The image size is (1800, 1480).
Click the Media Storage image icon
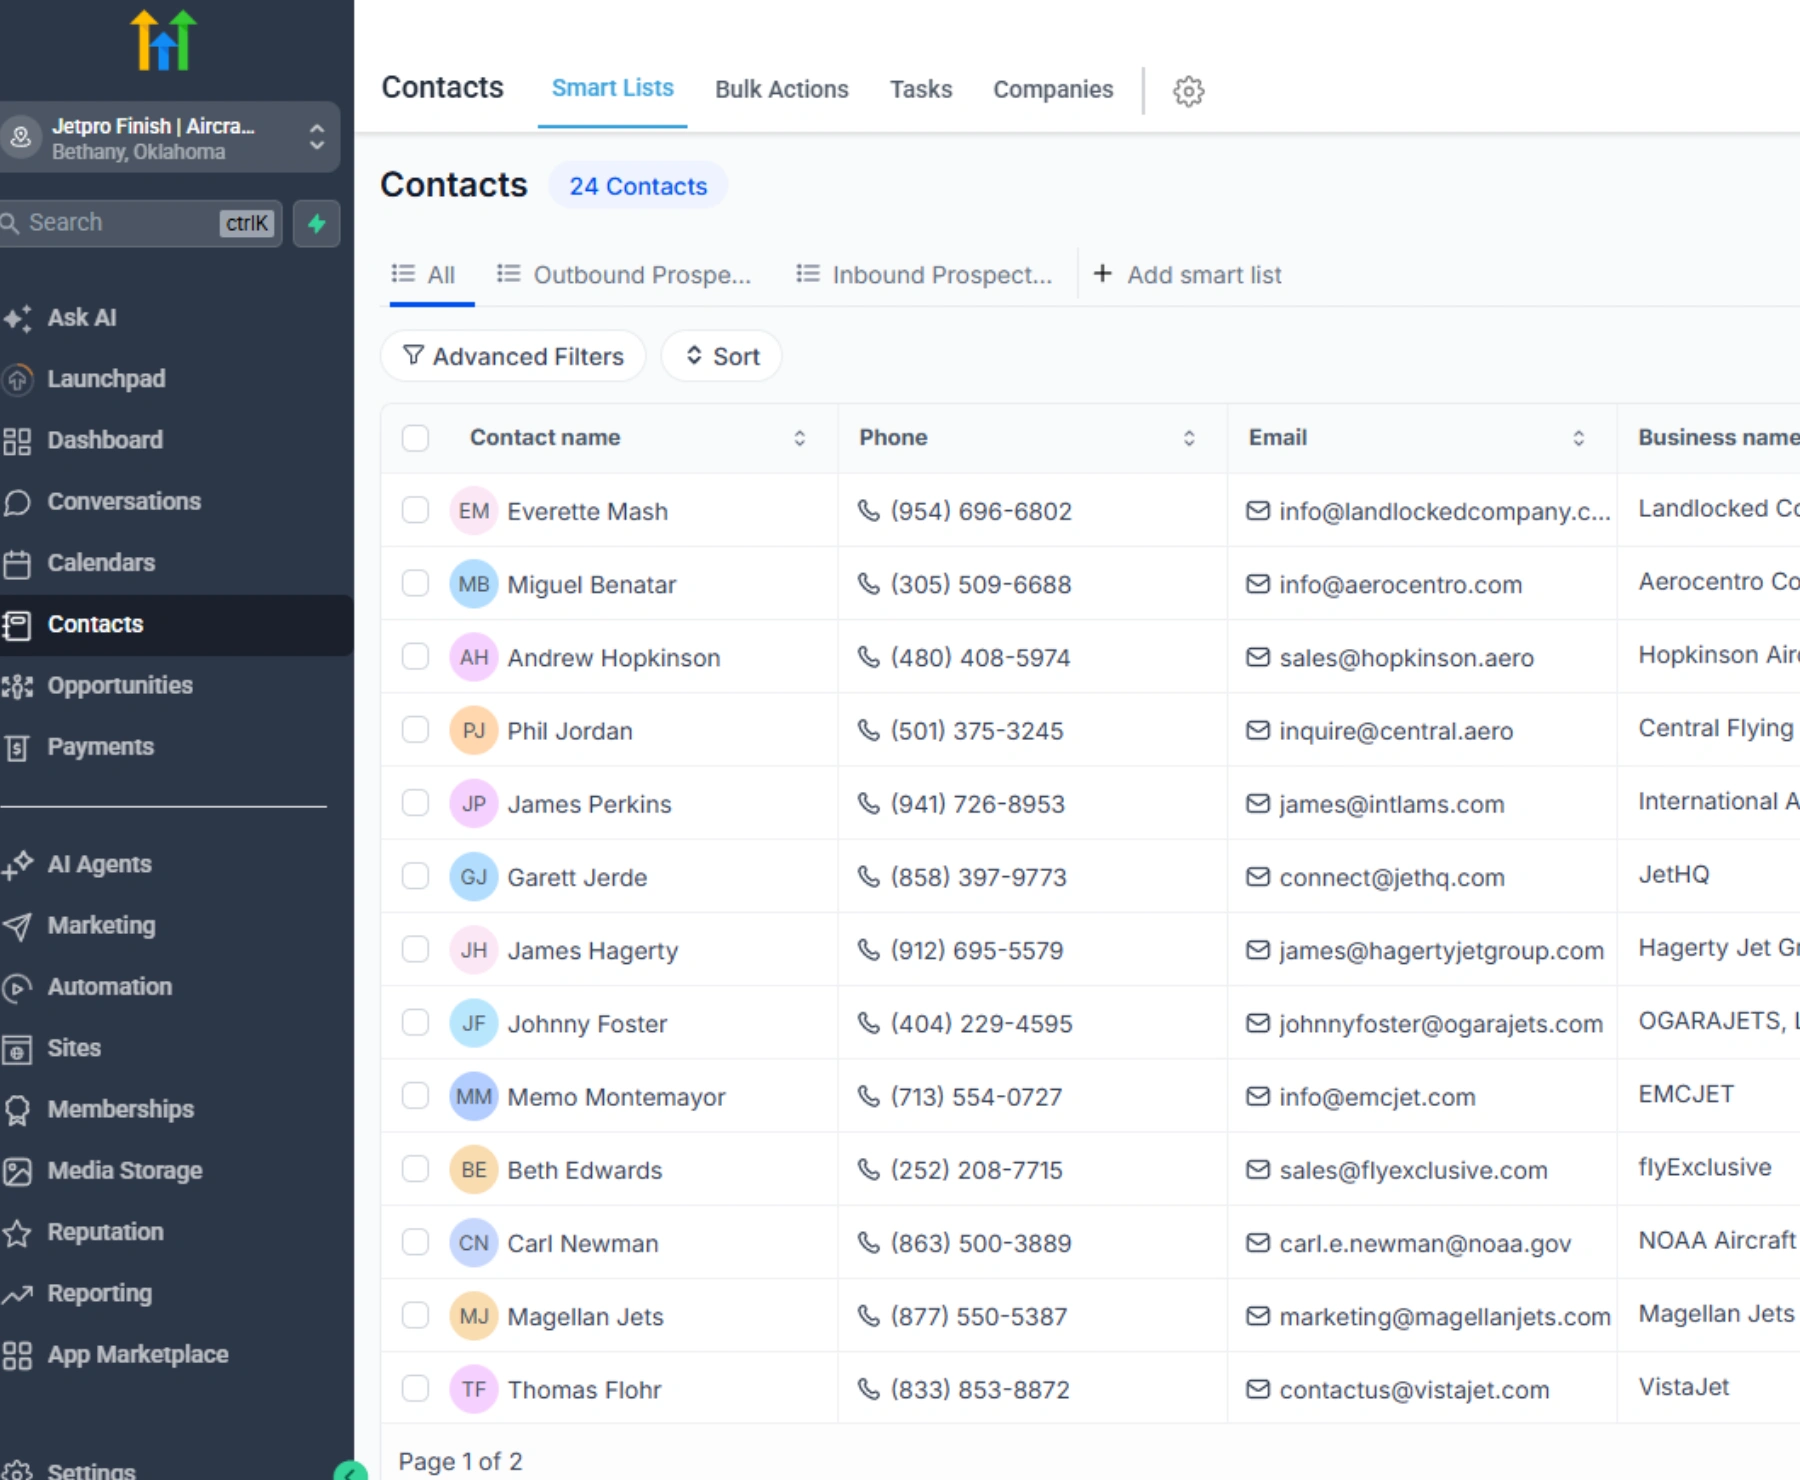(17, 1171)
